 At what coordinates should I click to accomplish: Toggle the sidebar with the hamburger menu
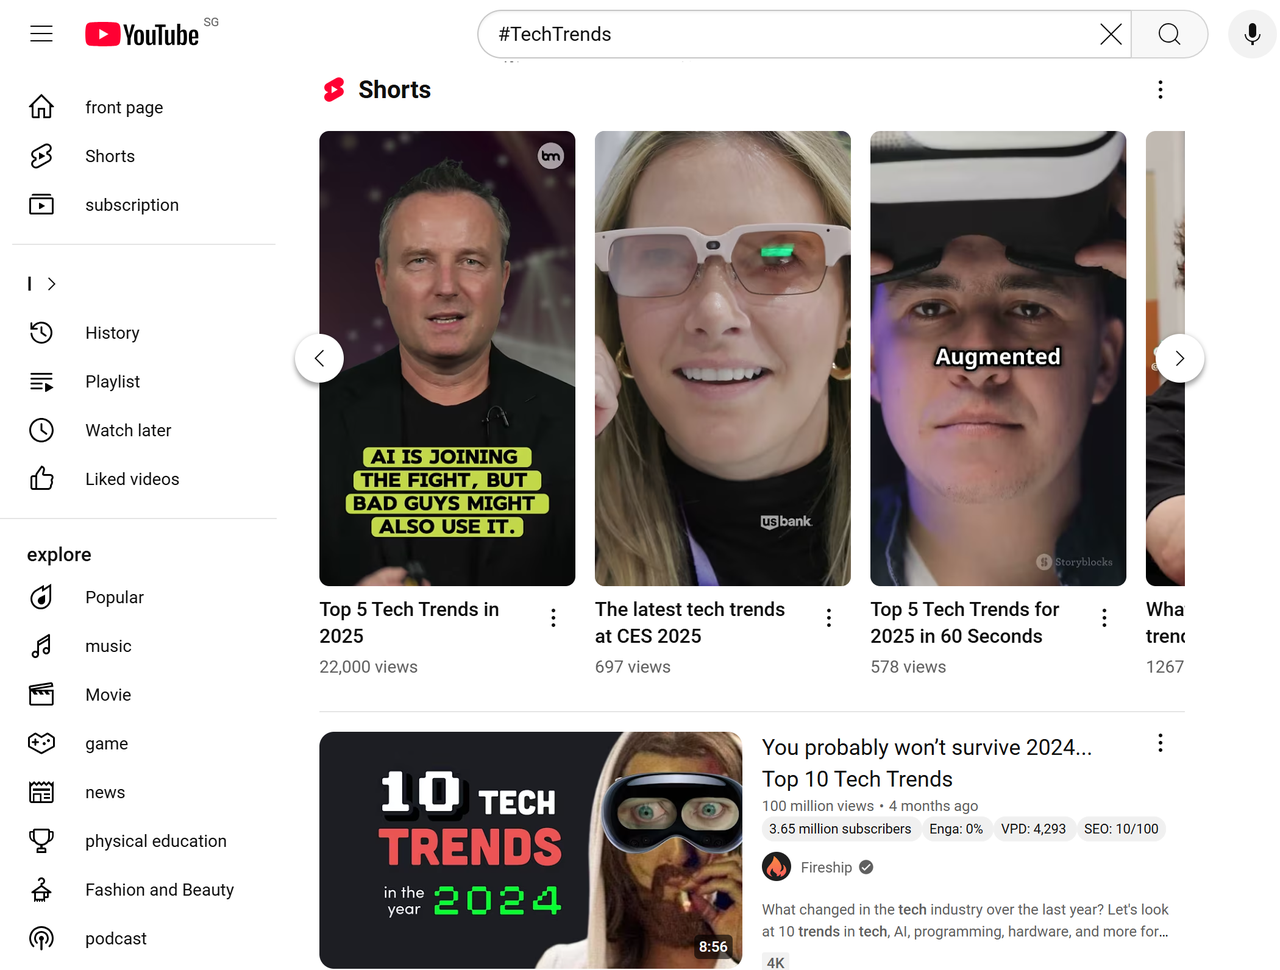pyautogui.click(x=41, y=33)
